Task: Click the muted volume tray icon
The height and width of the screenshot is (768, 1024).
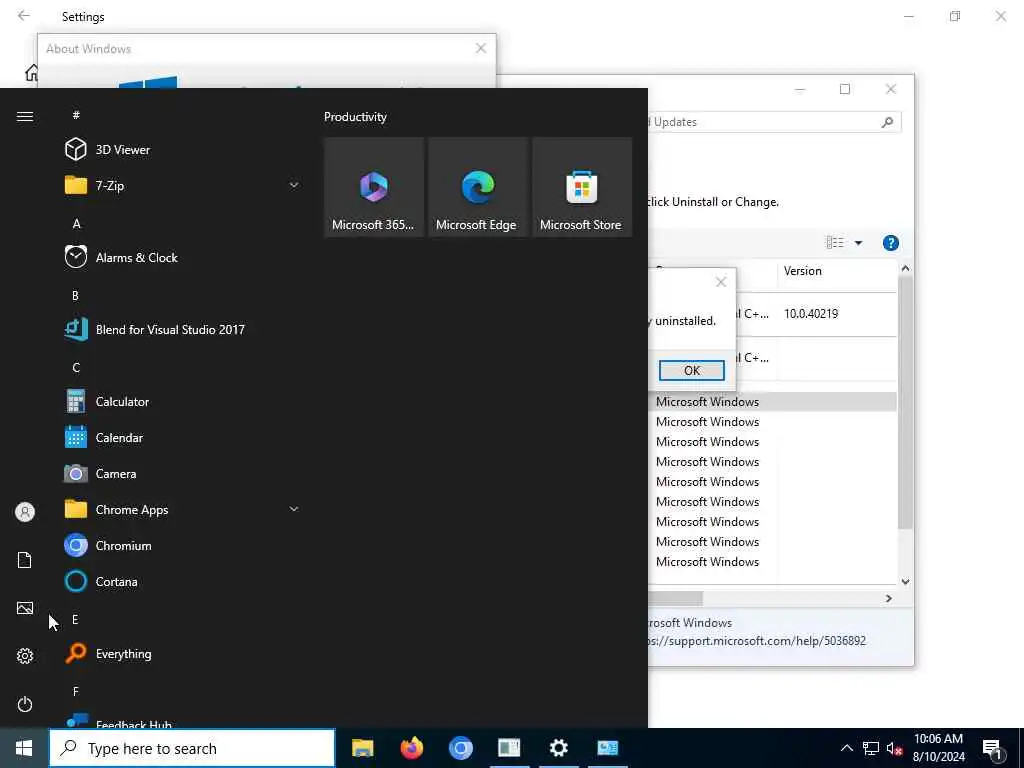Action: point(894,748)
